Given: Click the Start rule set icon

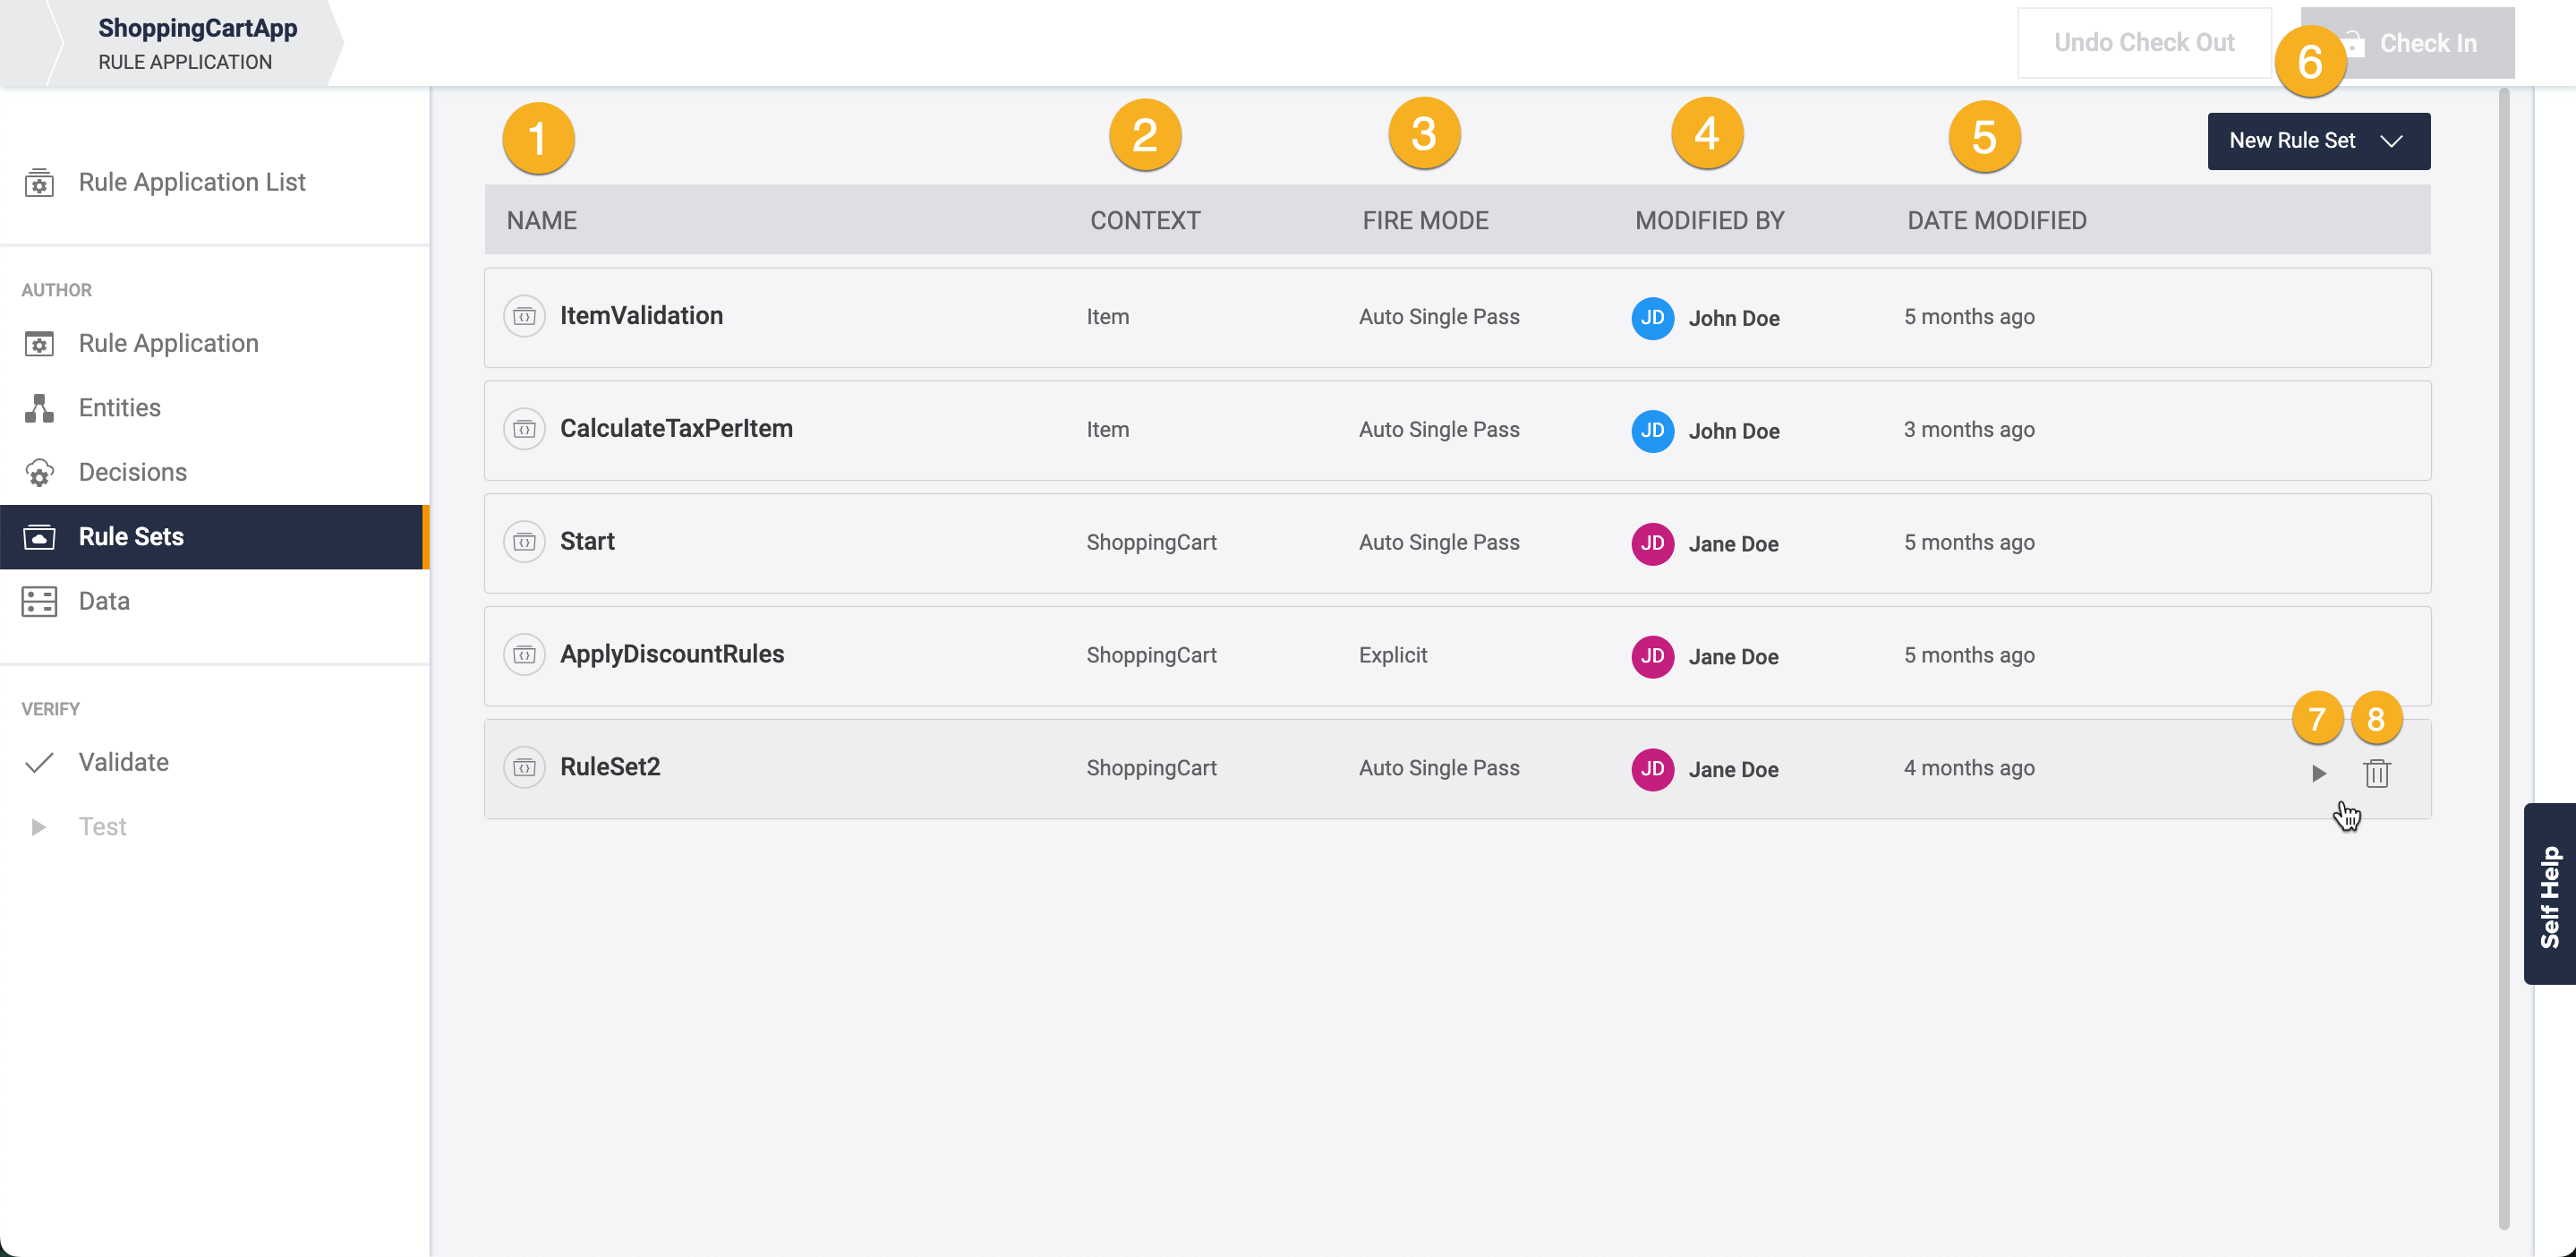Looking at the screenshot, I should click(524, 543).
